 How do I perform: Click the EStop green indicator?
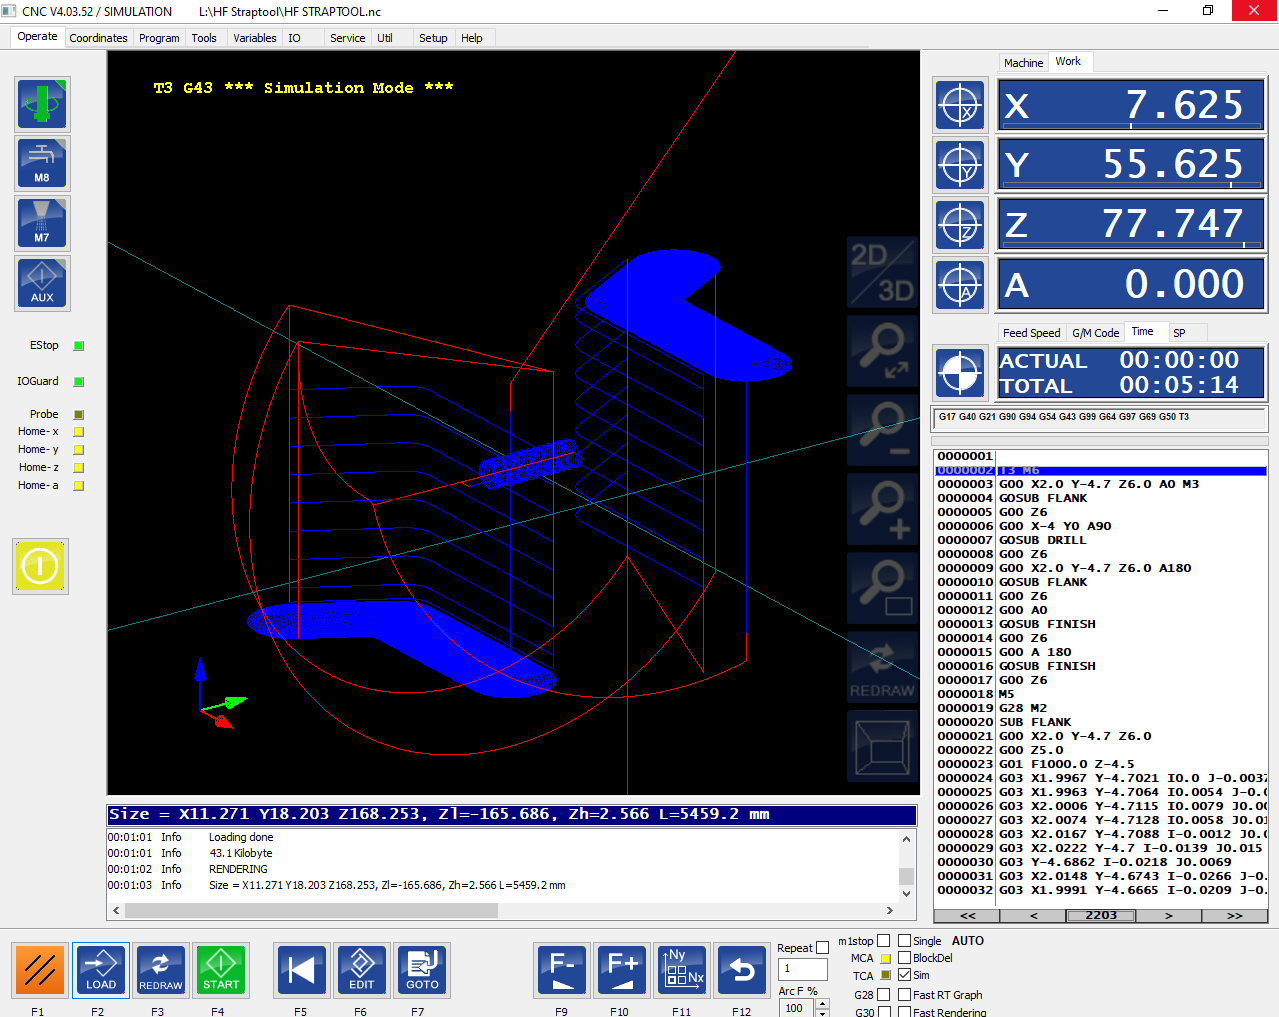[79, 346]
